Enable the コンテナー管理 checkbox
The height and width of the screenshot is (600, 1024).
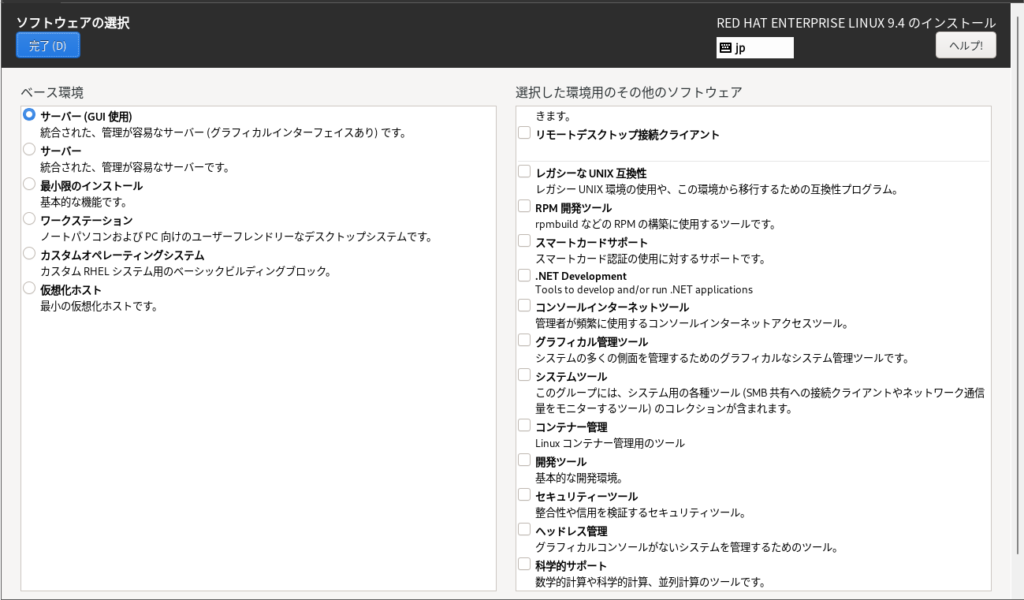point(524,426)
